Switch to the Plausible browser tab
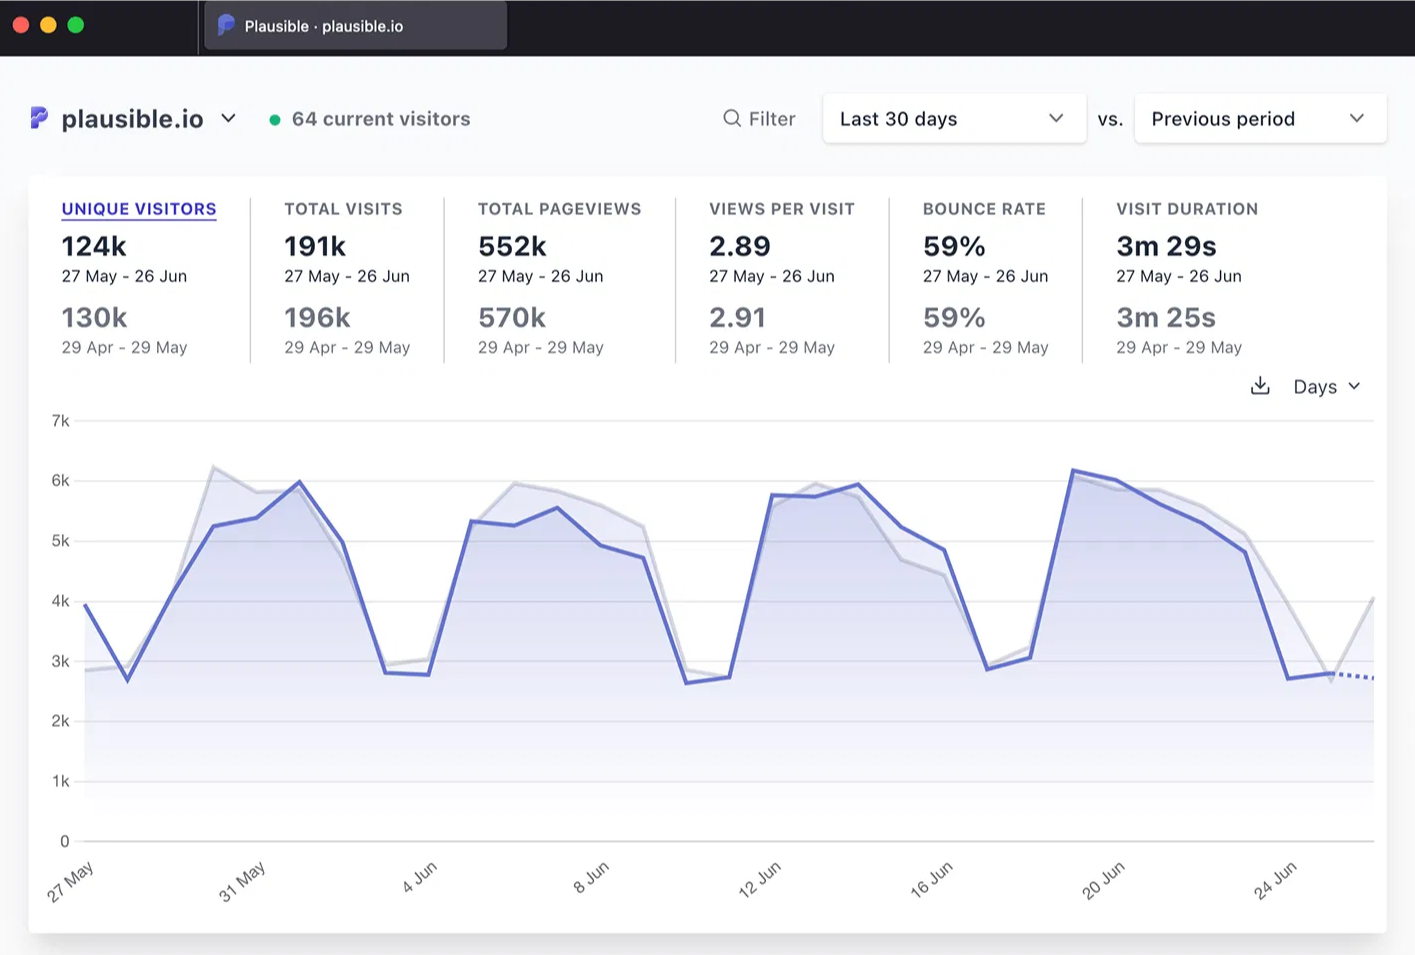The image size is (1415, 955). tap(355, 26)
